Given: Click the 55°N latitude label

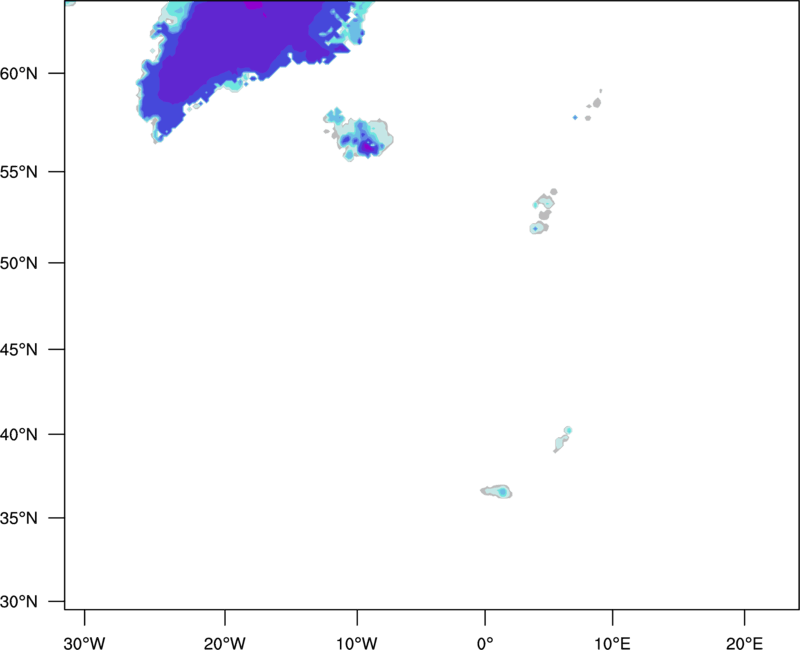Looking at the screenshot, I should pos(40,171).
